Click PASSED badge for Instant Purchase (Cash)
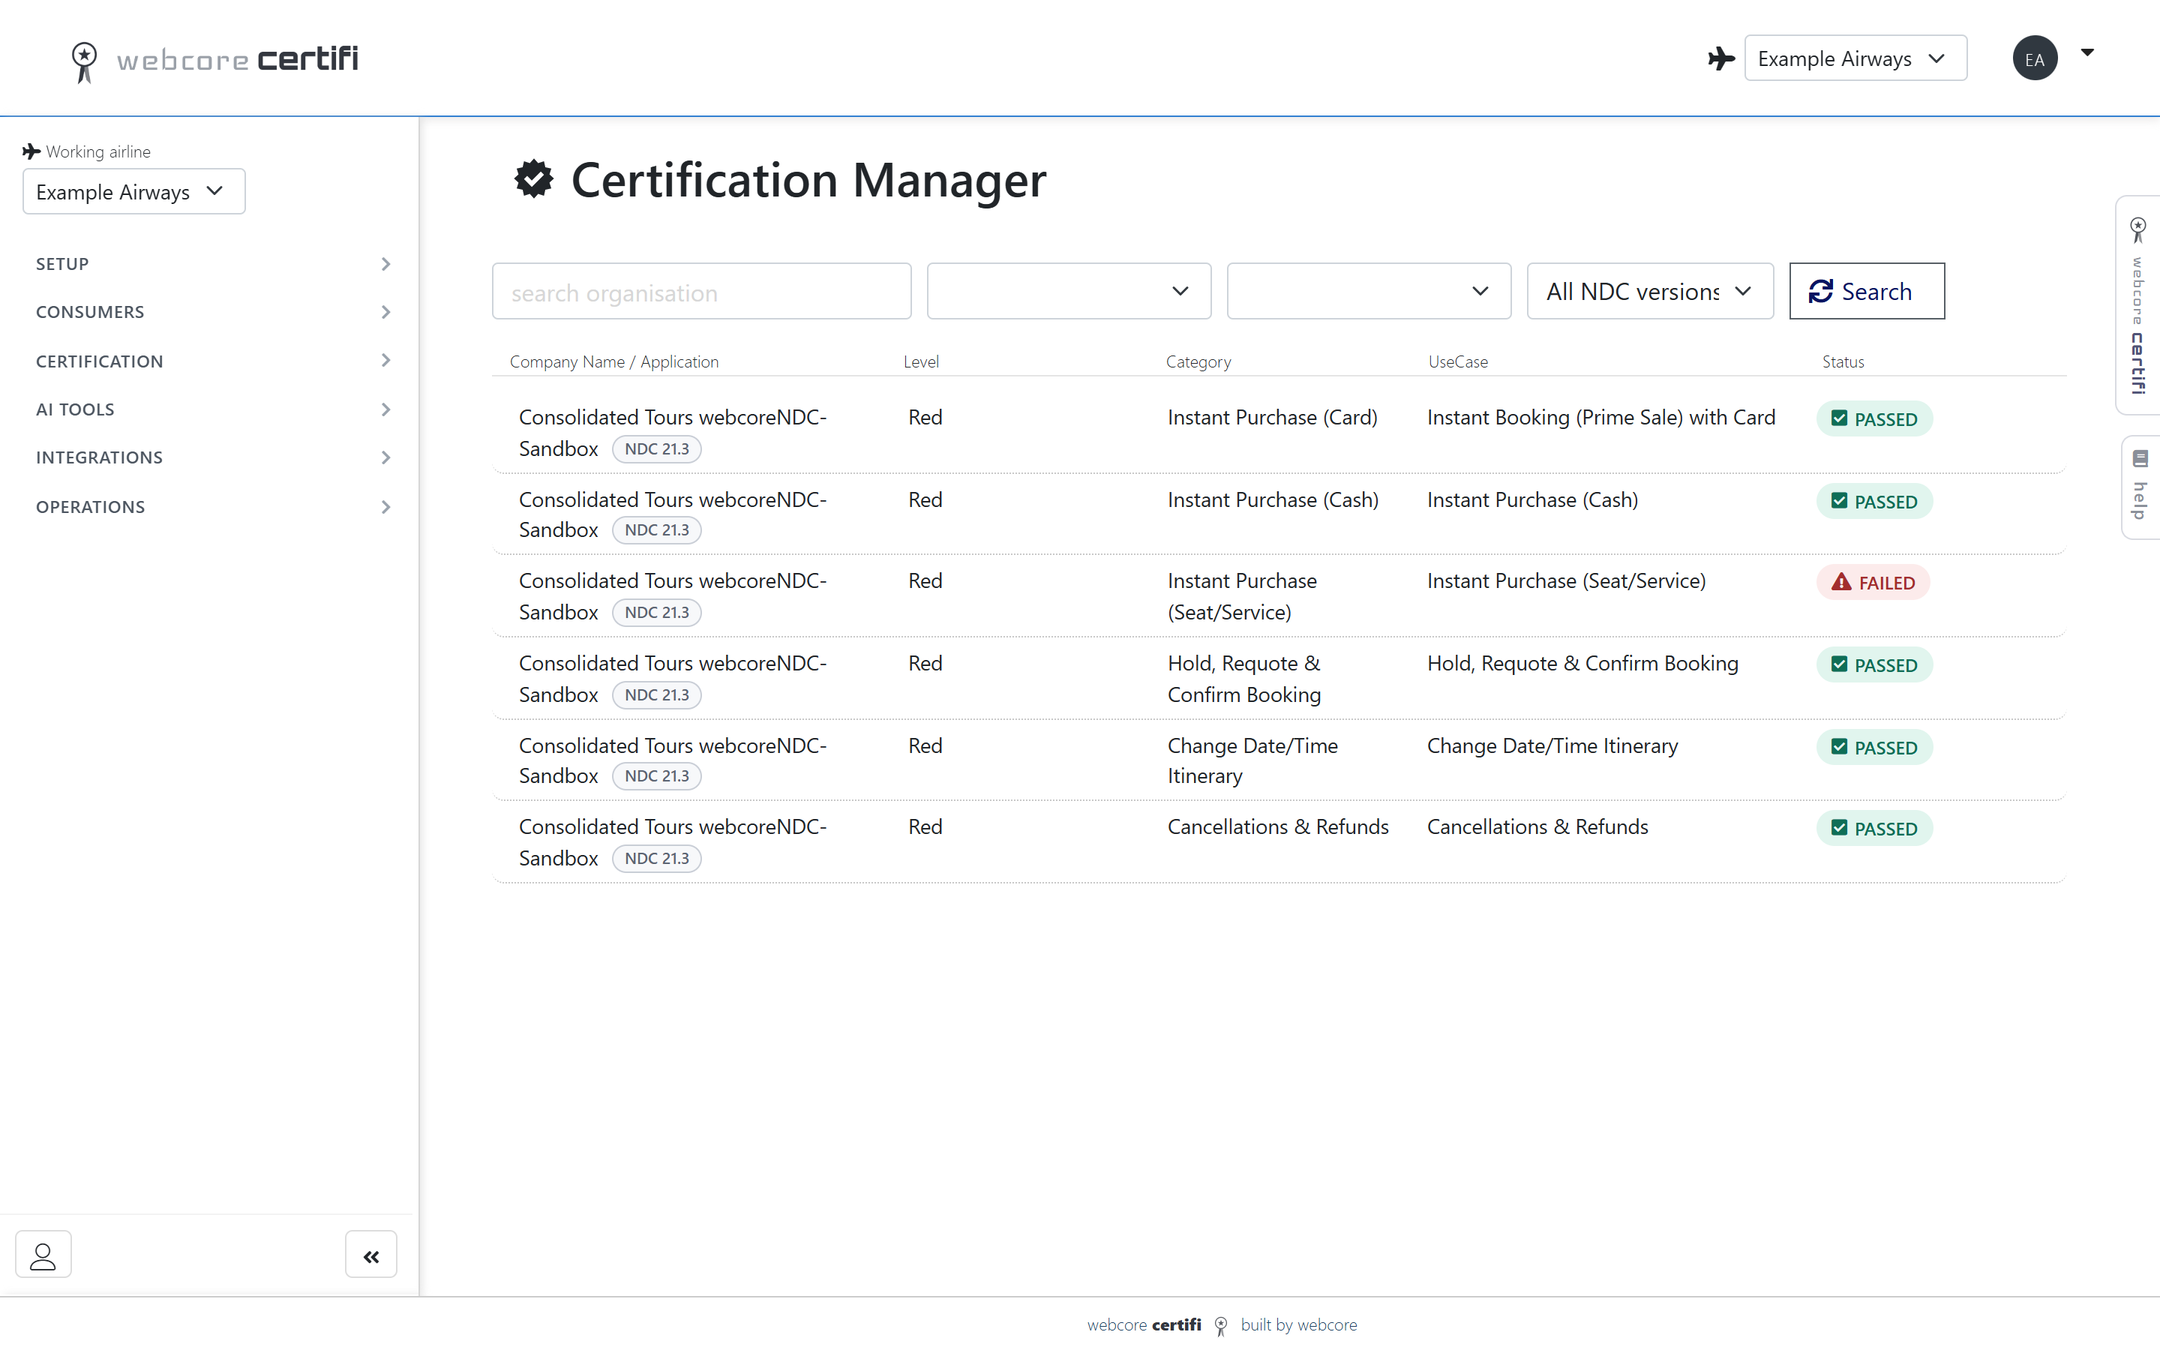2160x1350 pixels. pyautogui.click(x=1874, y=501)
